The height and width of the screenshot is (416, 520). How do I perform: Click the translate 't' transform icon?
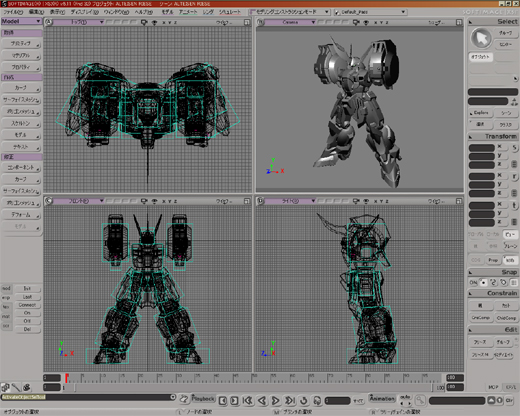pyautogui.click(x=514, y=206)
